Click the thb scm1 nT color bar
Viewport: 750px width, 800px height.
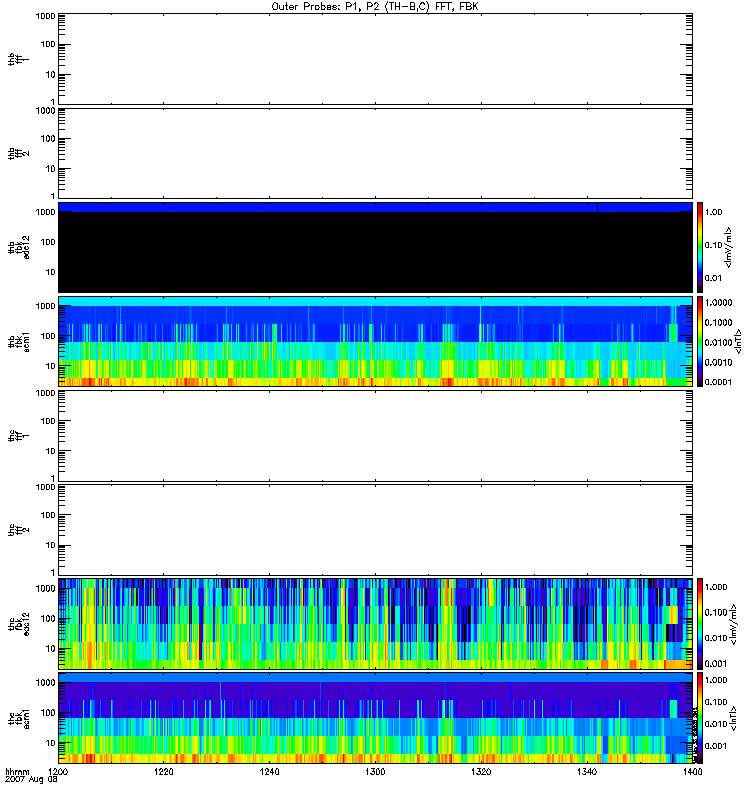point(700,341)
